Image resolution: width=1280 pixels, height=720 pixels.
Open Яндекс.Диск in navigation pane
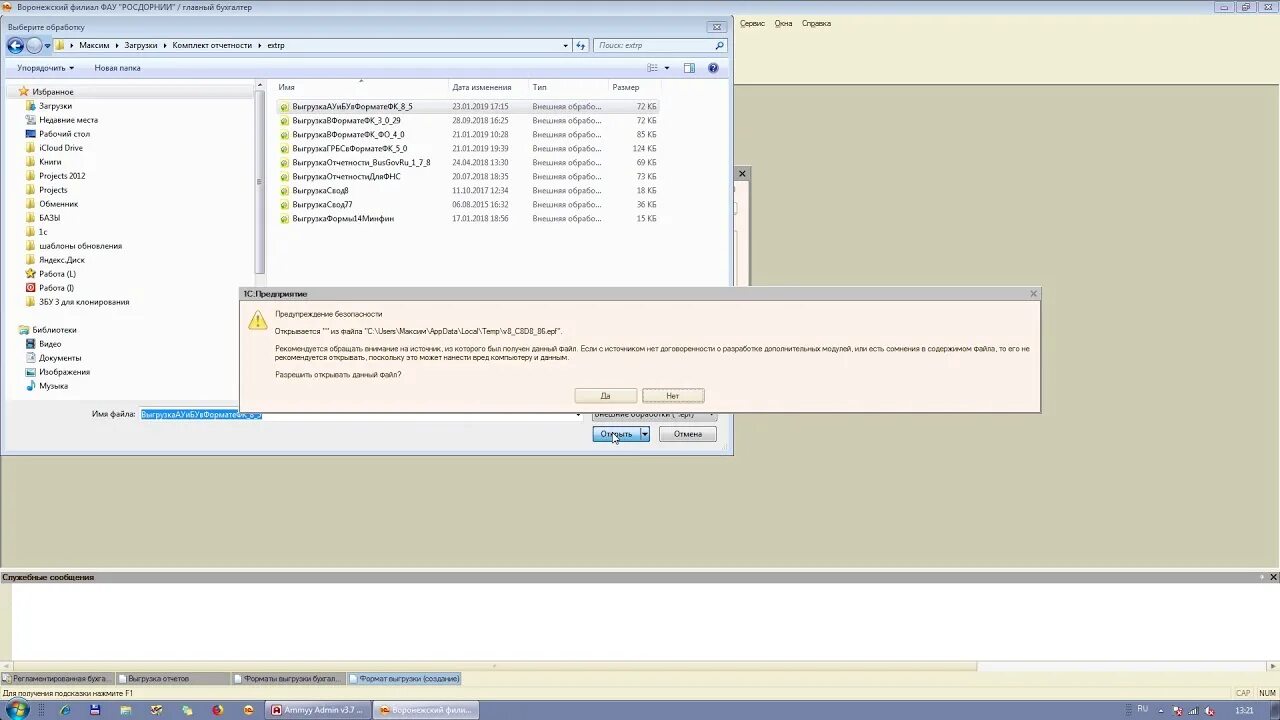pyautogui.click(x=61, y=260)
